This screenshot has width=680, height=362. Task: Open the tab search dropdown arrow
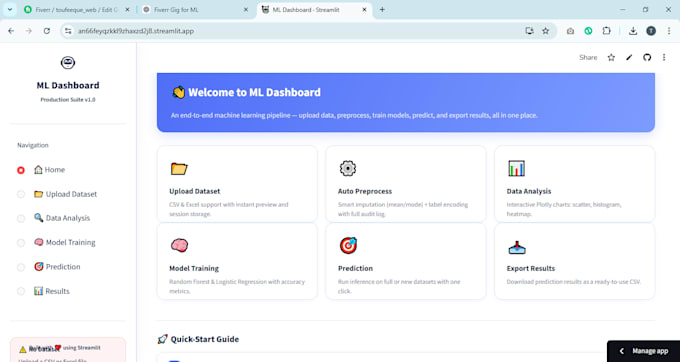point(10,10)
